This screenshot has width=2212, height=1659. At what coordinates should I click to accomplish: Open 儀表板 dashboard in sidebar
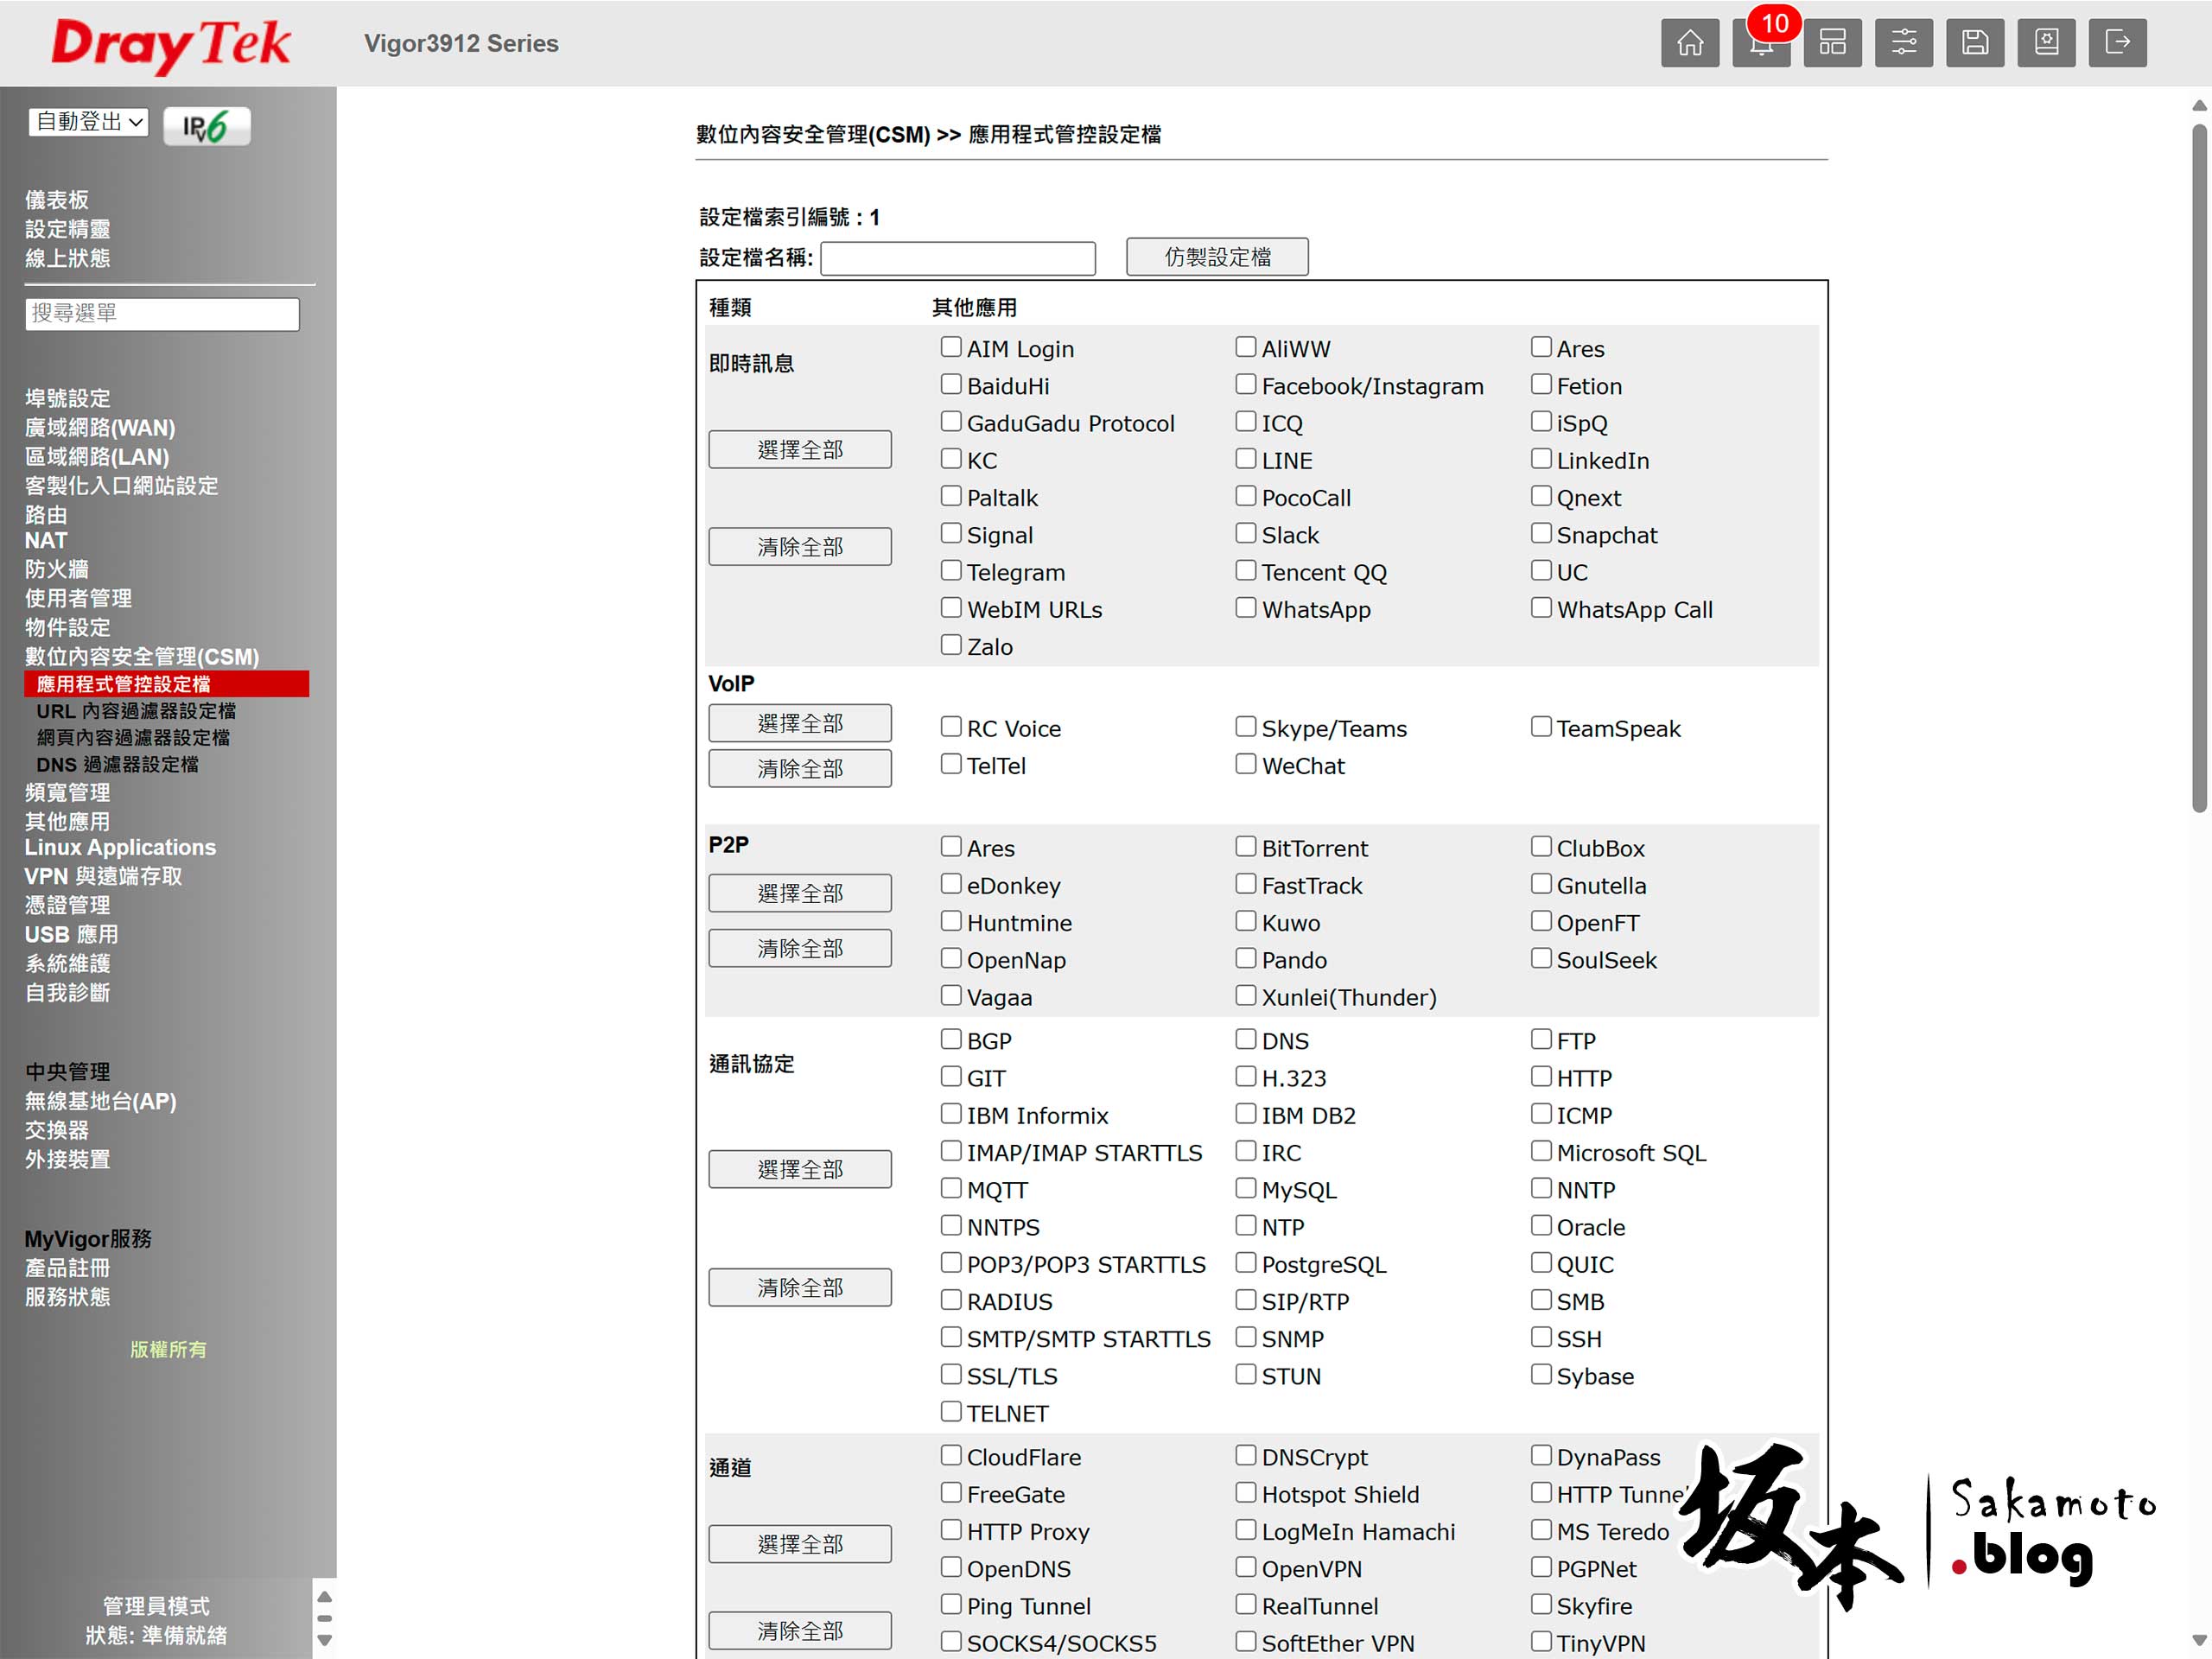[57, 200]
